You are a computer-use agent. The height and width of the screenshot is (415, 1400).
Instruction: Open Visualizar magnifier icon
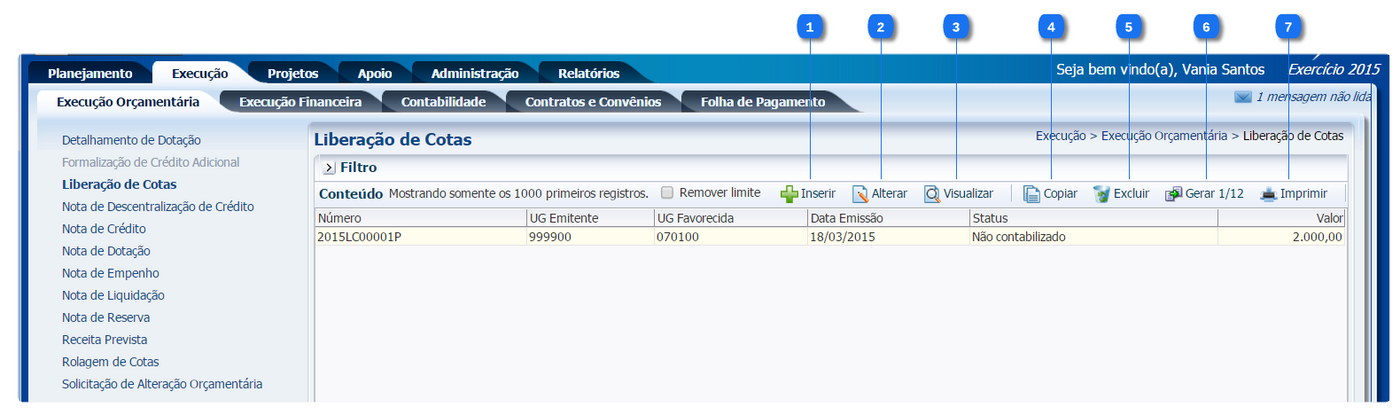coord(932,194)
